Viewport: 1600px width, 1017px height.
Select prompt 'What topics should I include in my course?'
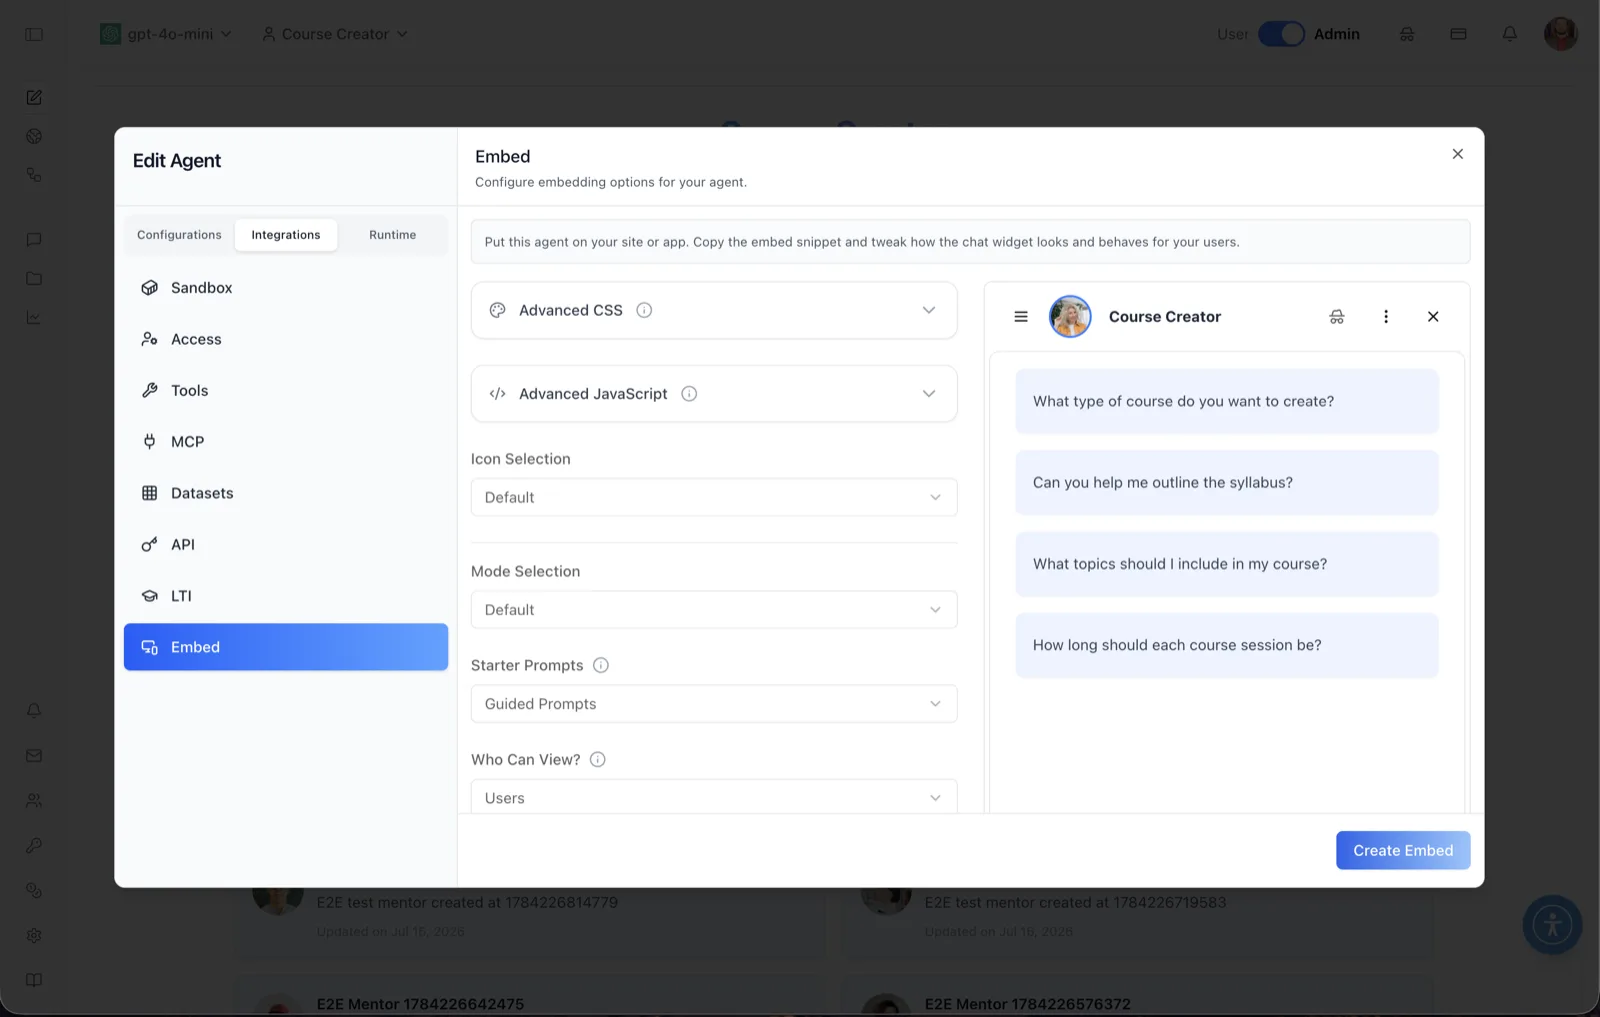pos(1227,564)
